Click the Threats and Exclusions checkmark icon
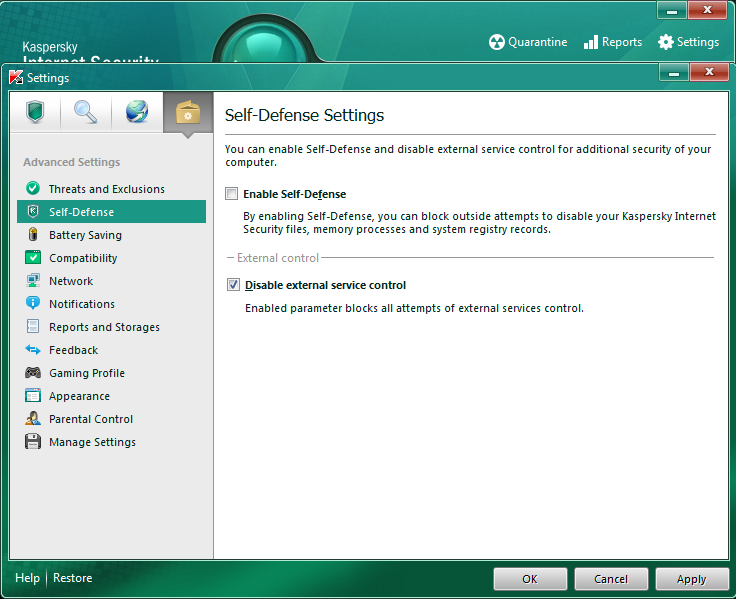The width and height of the screenshot is (736, 599). 33,188
